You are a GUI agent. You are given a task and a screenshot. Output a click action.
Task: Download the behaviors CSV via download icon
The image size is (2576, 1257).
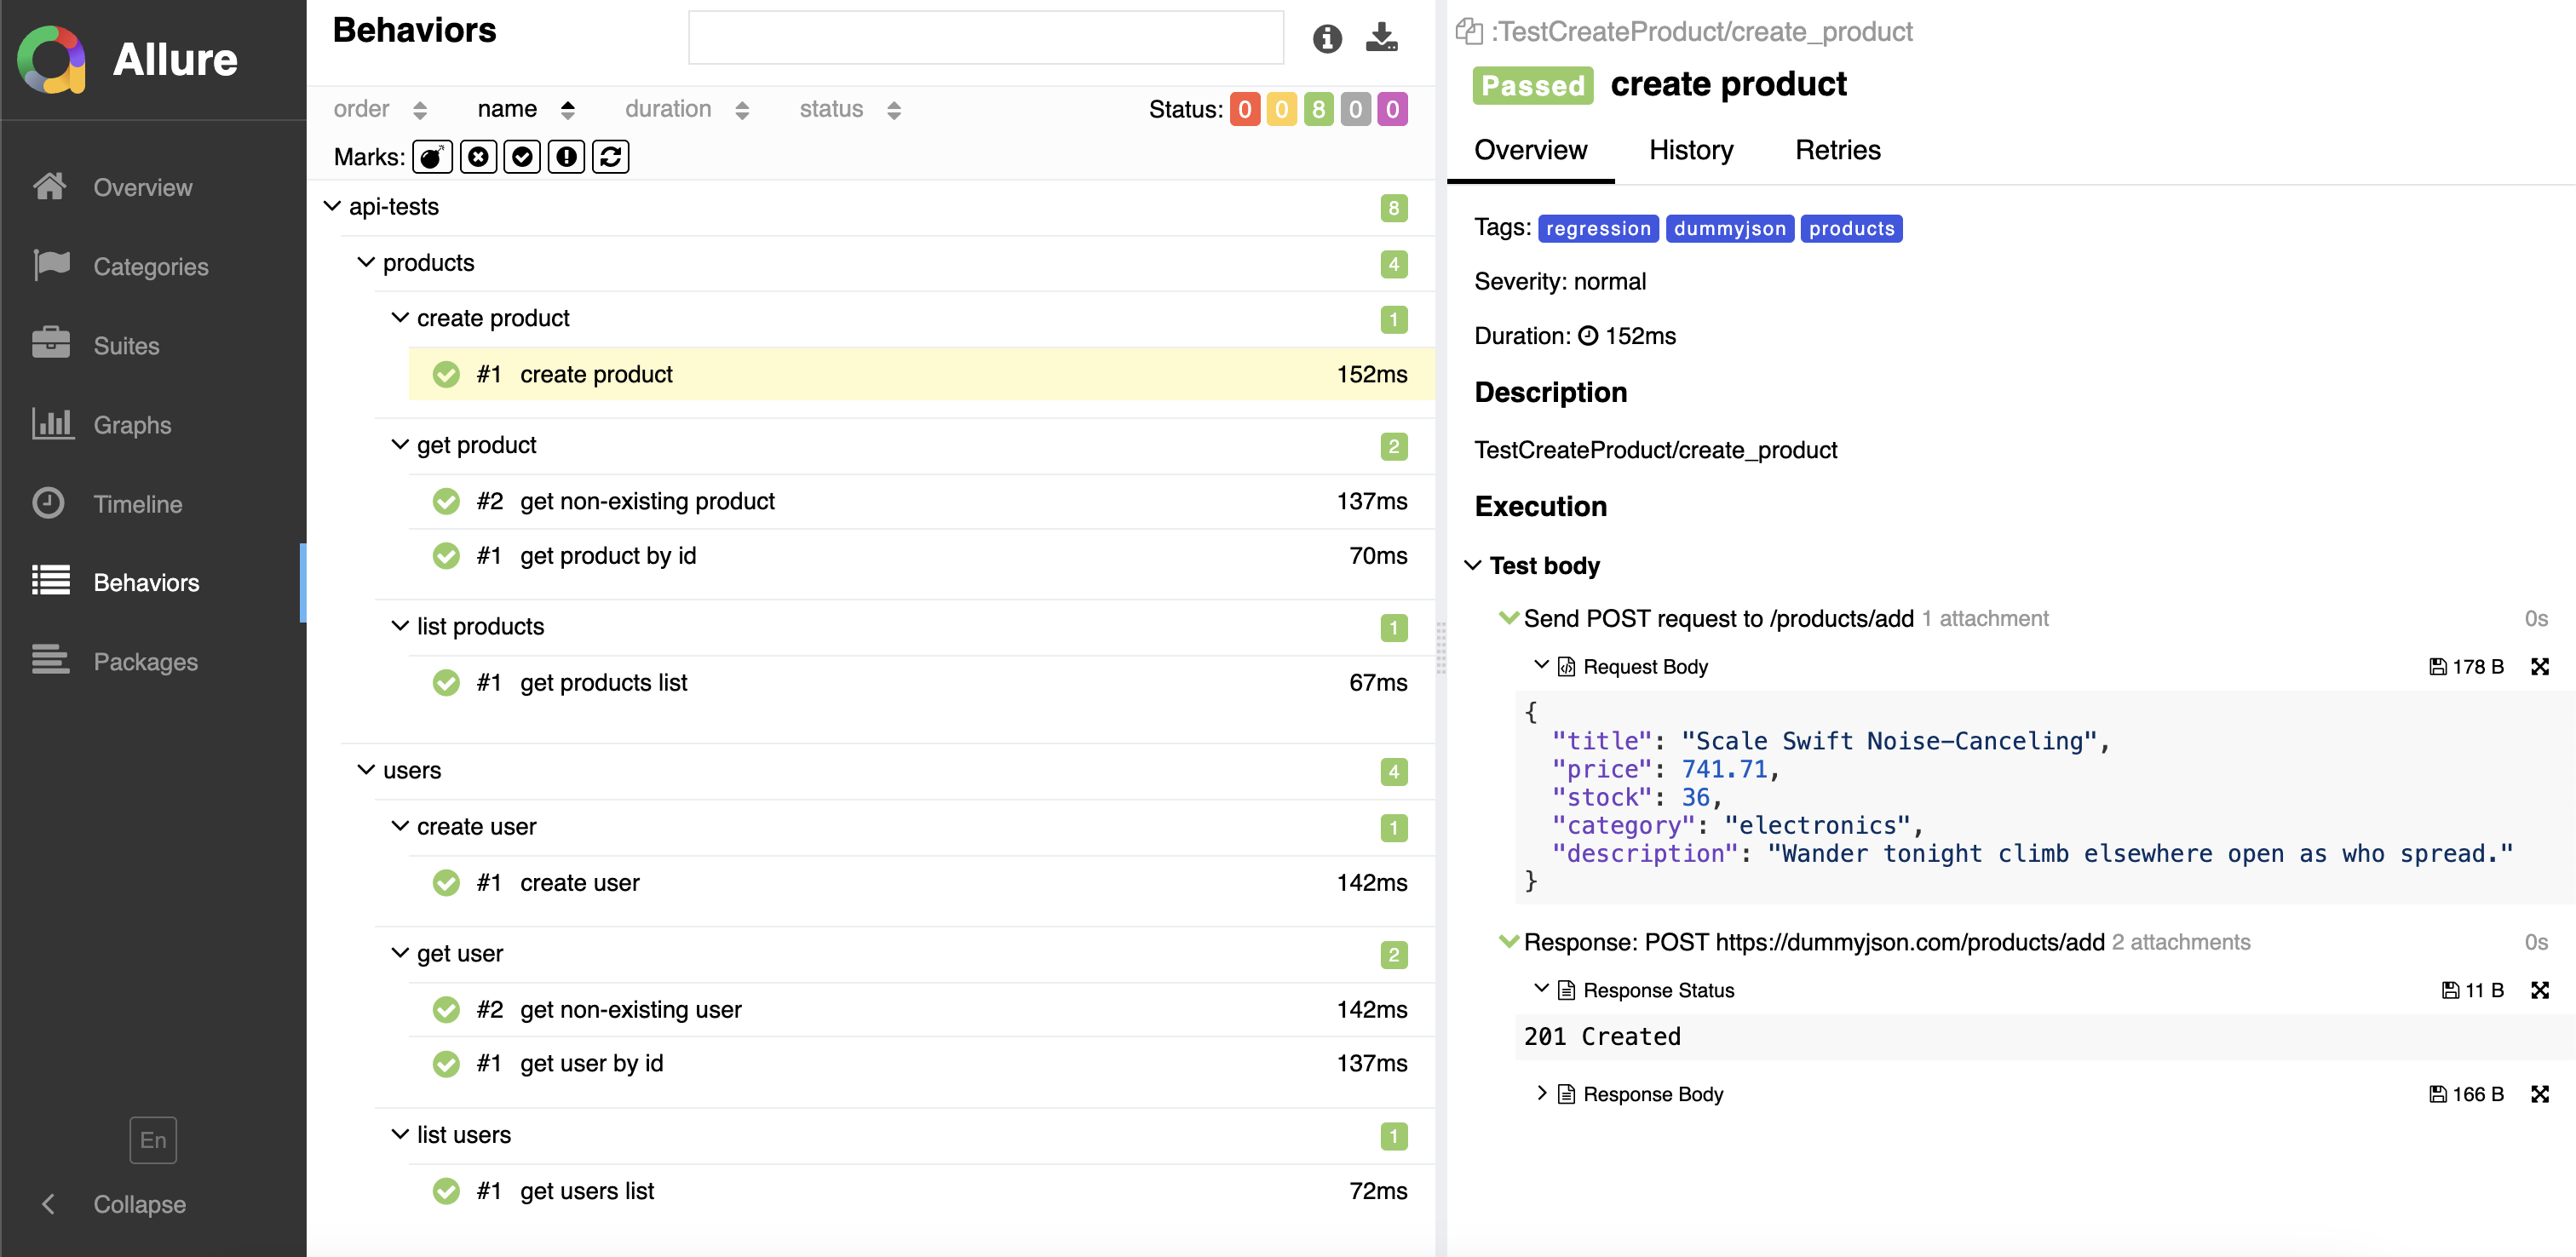pos(1382,38)
